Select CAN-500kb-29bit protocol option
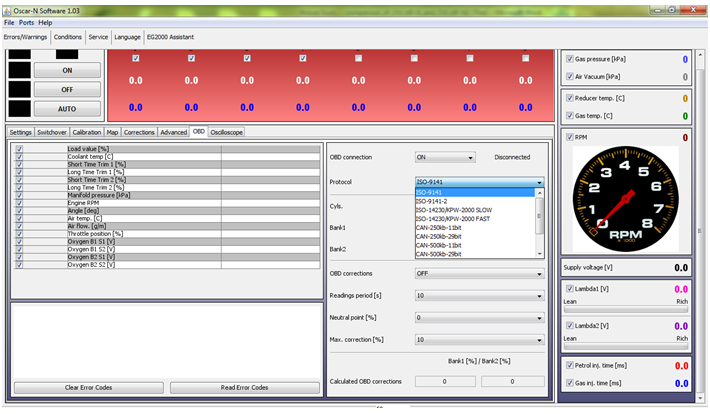The height and width of the screenshot is (414, 710). (x=475, y=254)
